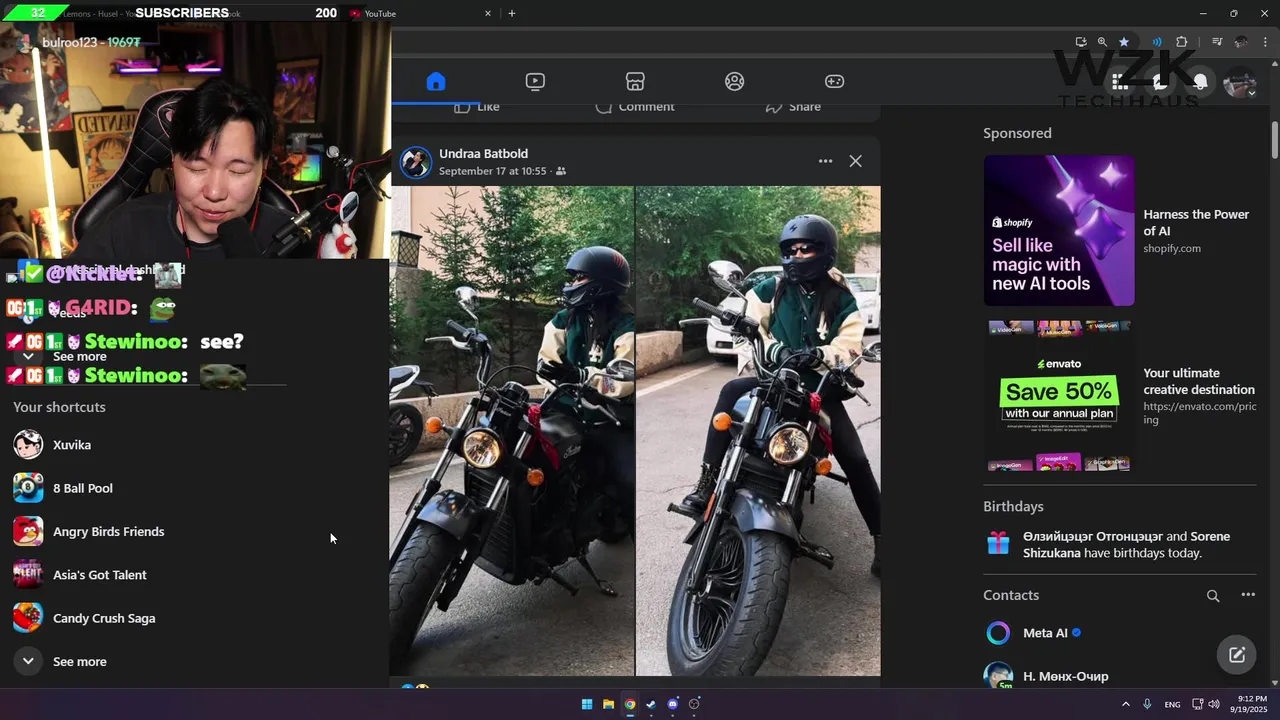
Task: Click the install app icon in address bar
Action: point(1081,42)
